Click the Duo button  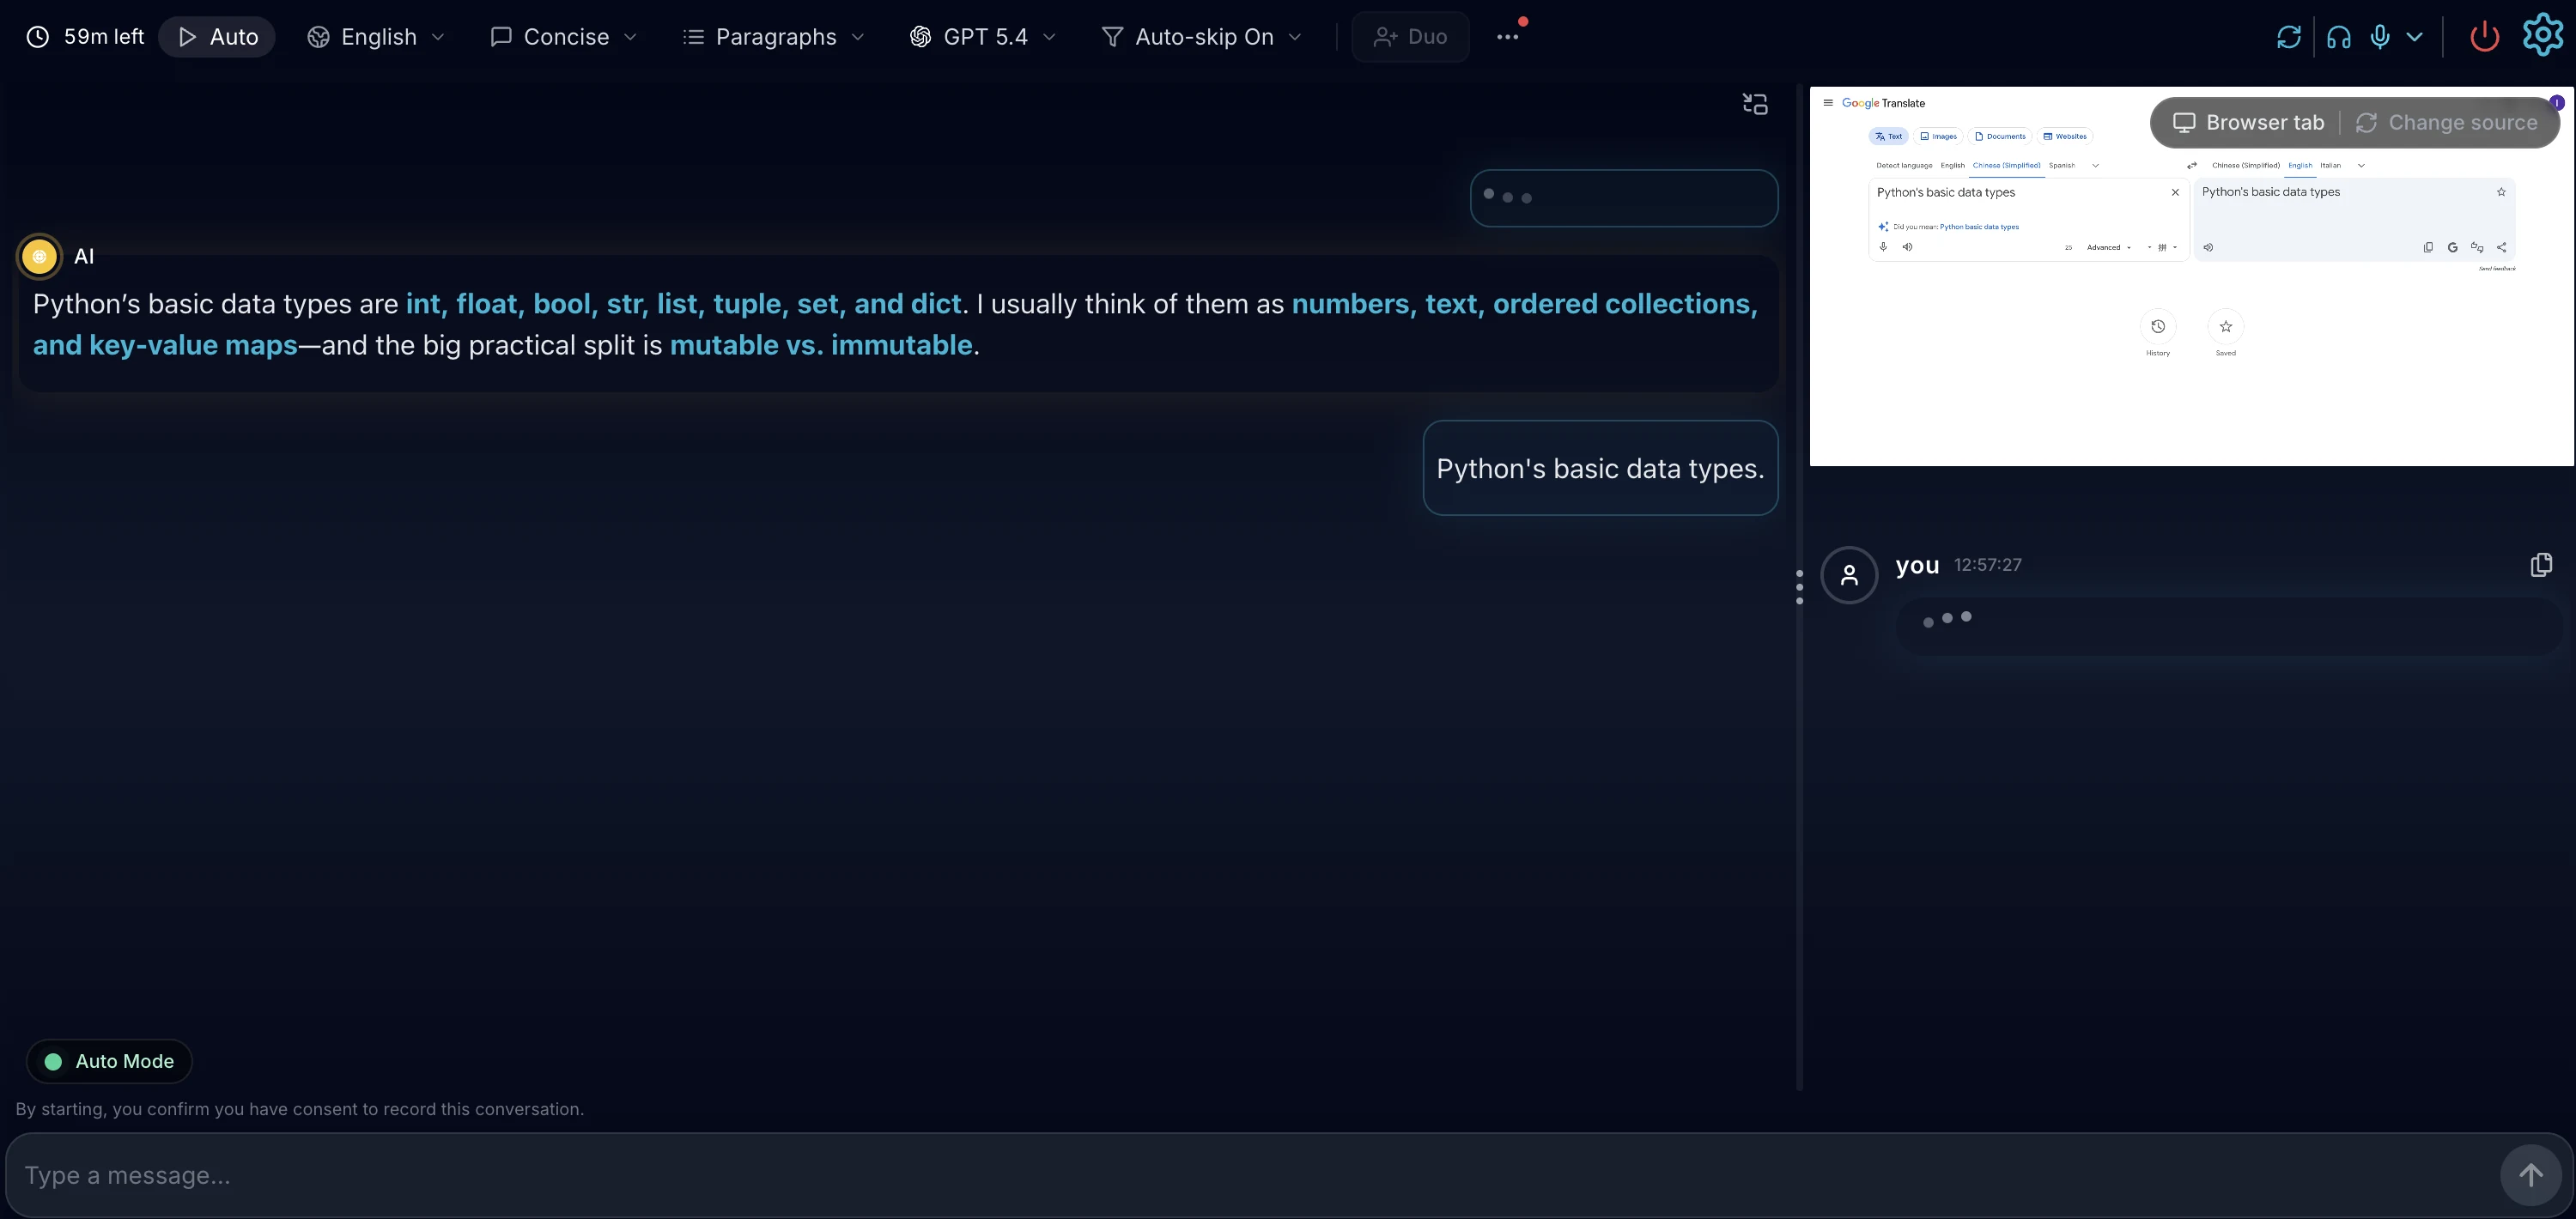coord(1411,37)
